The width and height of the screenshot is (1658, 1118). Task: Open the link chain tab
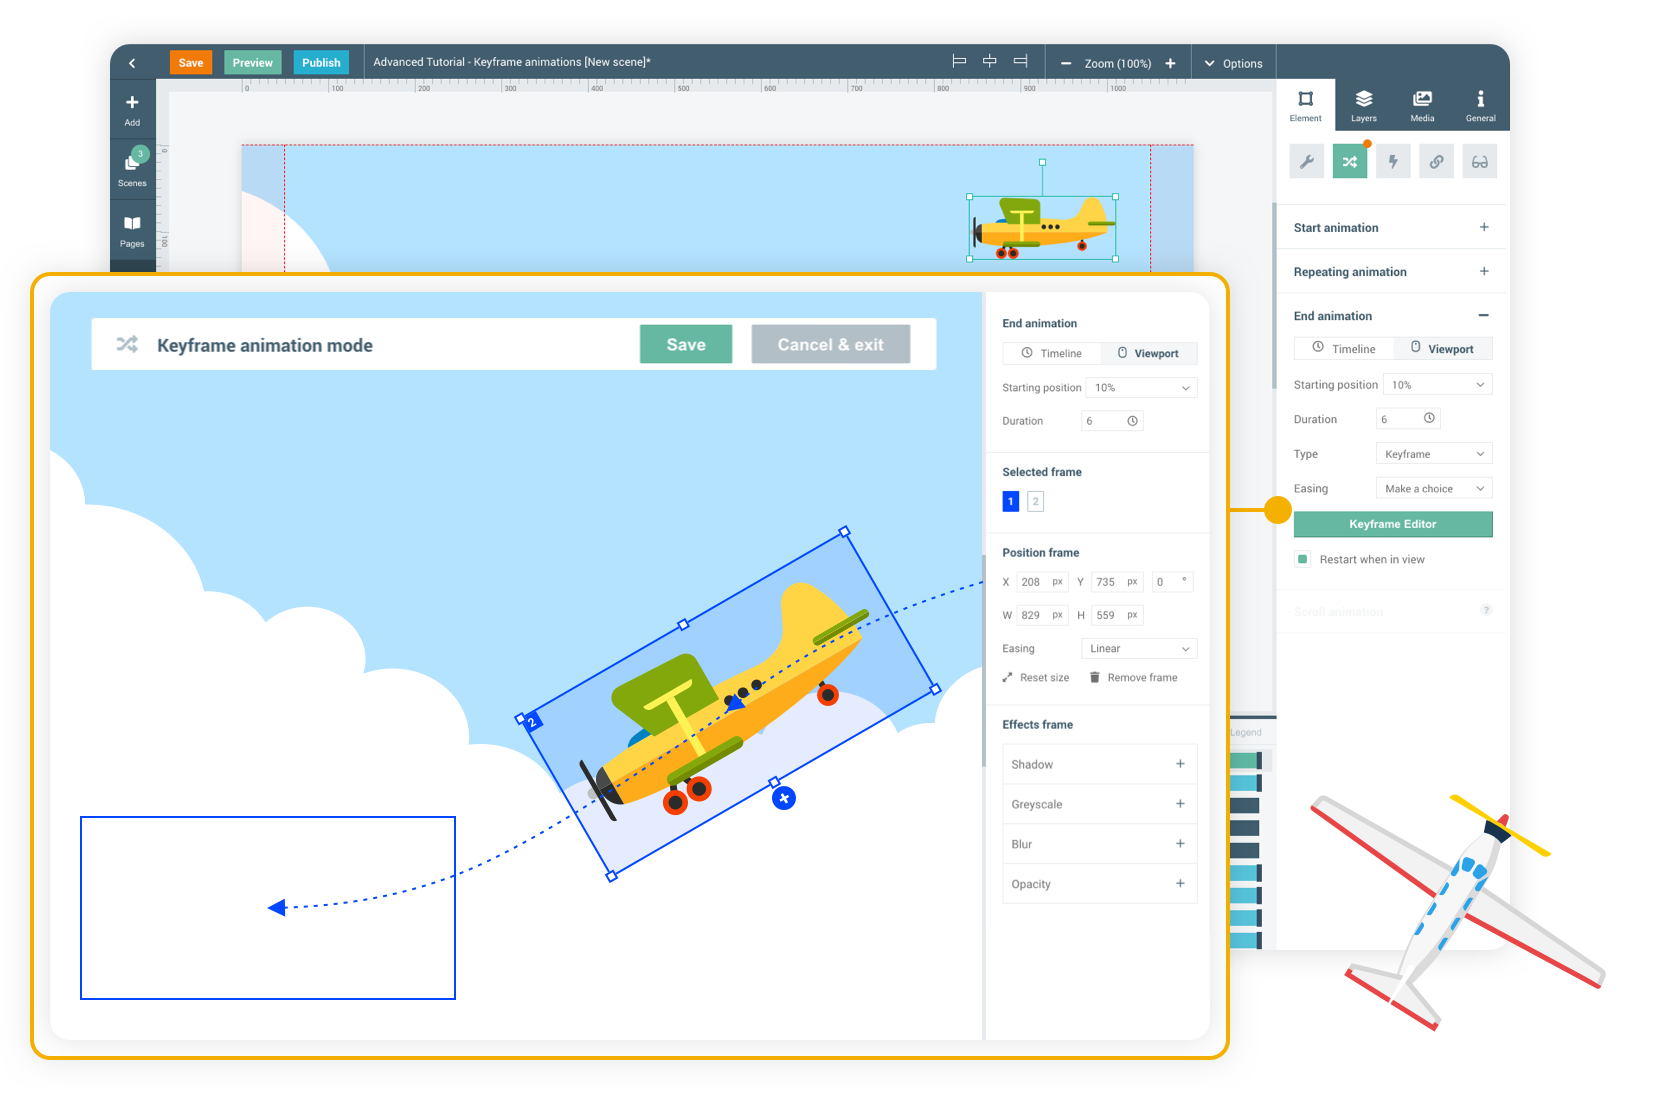coord(1436,161)
